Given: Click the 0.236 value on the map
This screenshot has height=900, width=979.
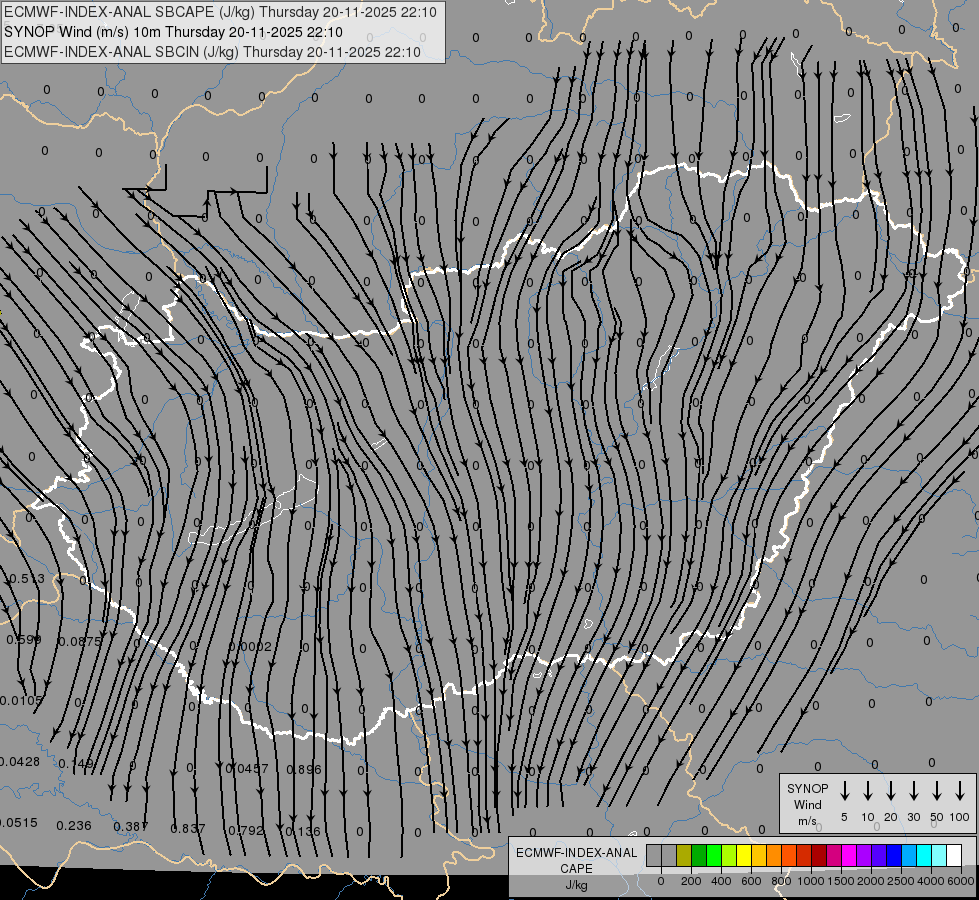Looking at the screenshot, I should (74, 826).
